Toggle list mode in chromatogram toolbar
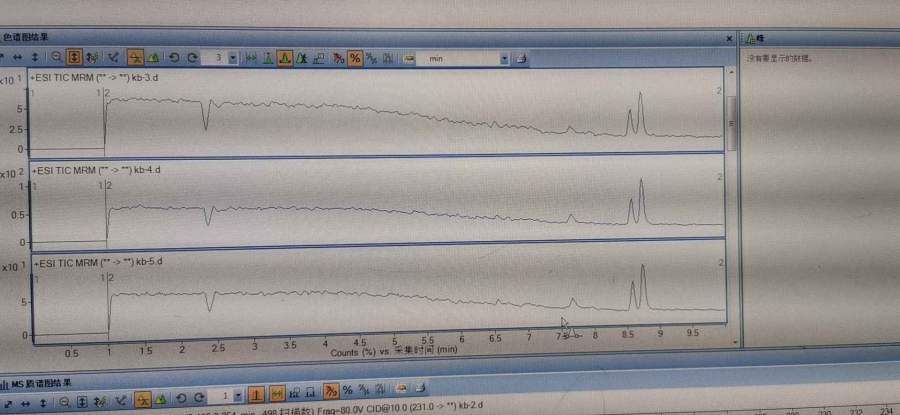The width and height of the screenshot is (900, 415). [x=135, y=58]
